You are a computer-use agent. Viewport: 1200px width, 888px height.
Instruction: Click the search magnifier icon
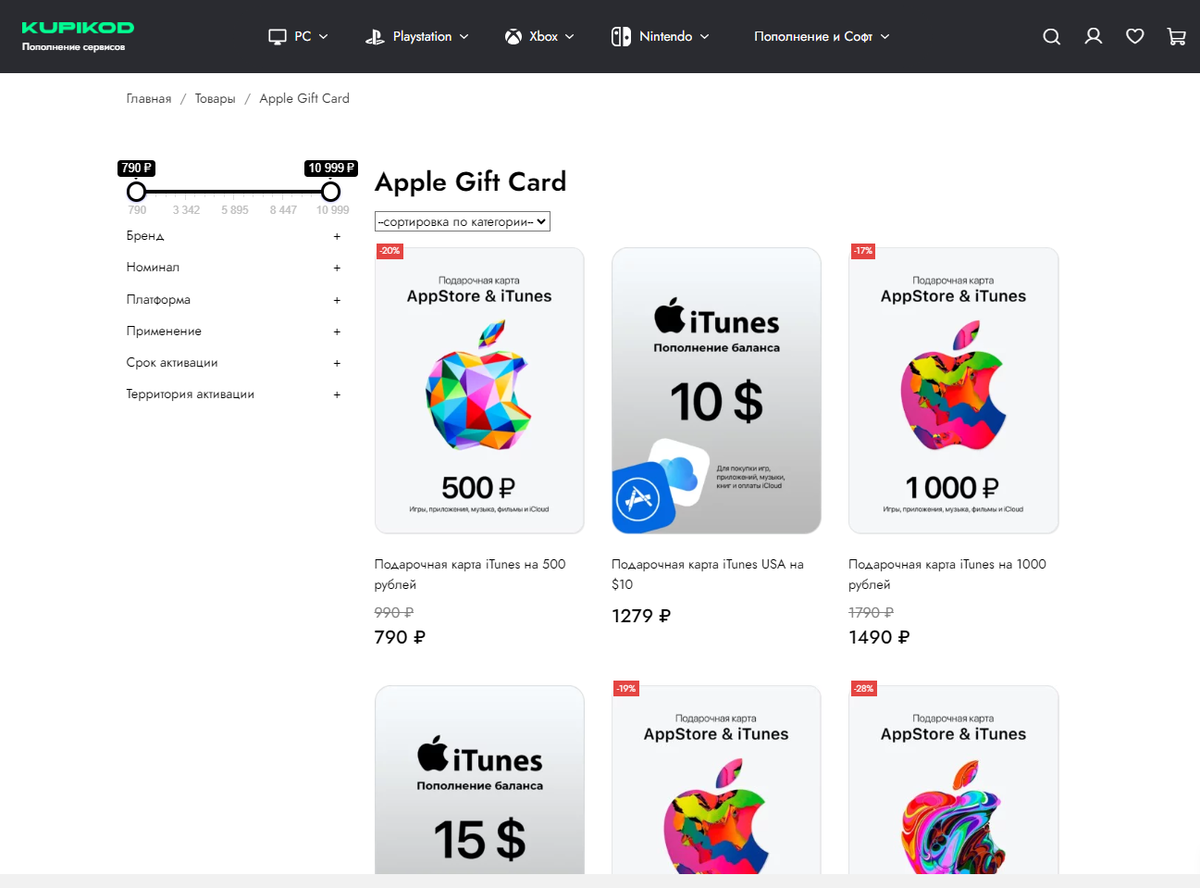click(x=1051, y=37)
